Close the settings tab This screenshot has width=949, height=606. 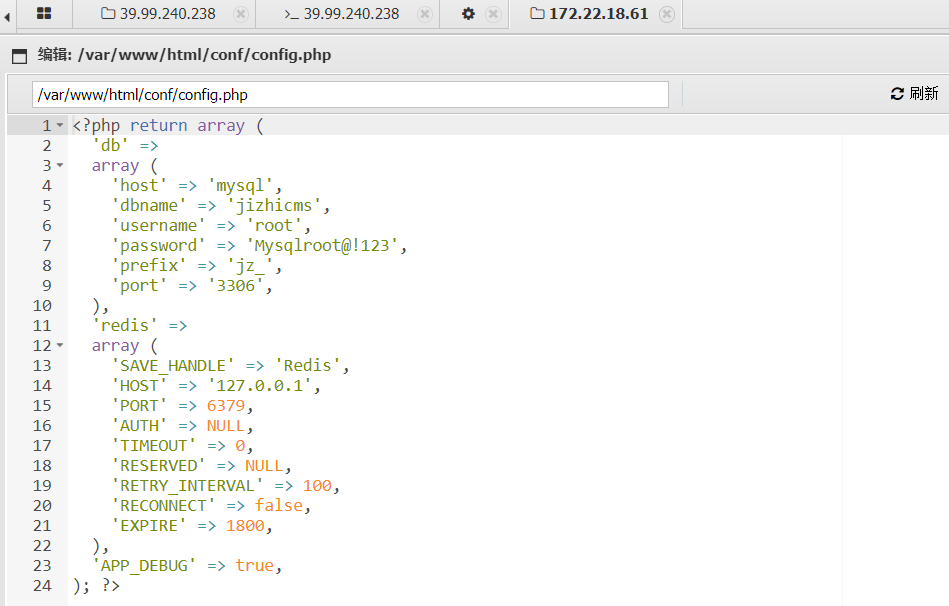tap(493, 14)
